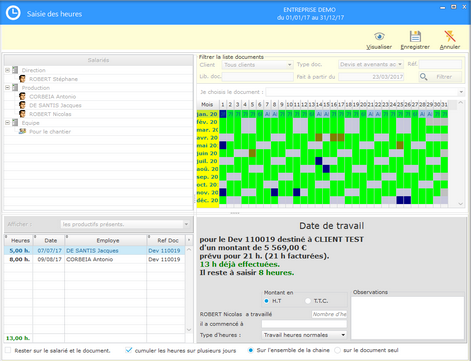
Task: Open the Type d'heures dropdown
Action: (343, 335)
